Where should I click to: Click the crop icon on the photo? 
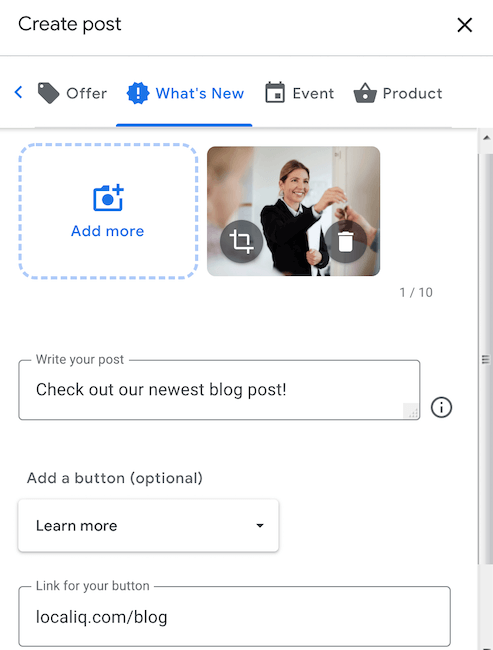pos(241,242)
